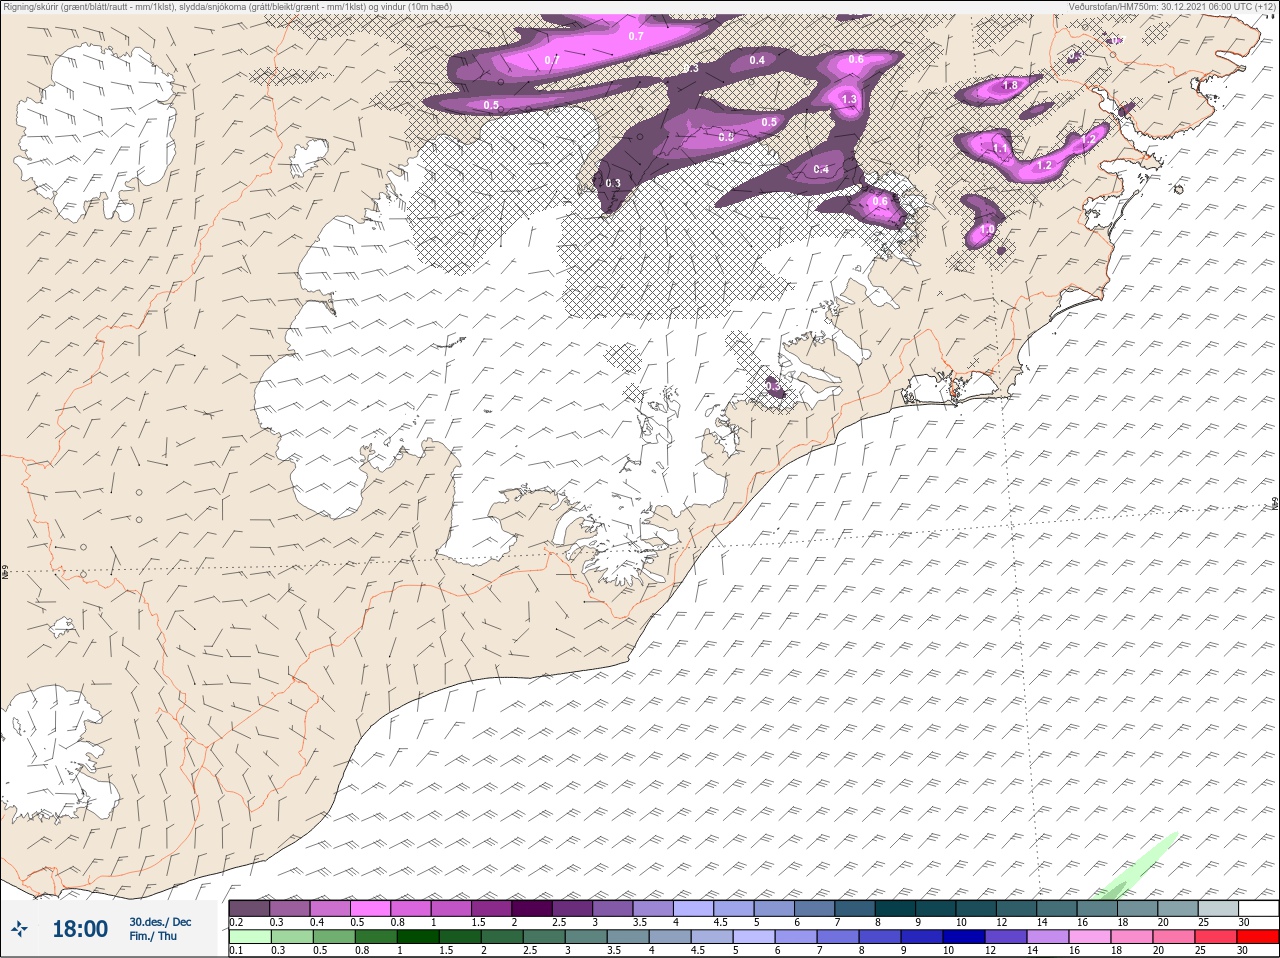Pick the dark plum 0.2 swatch, upper legend

coord(249,908)
